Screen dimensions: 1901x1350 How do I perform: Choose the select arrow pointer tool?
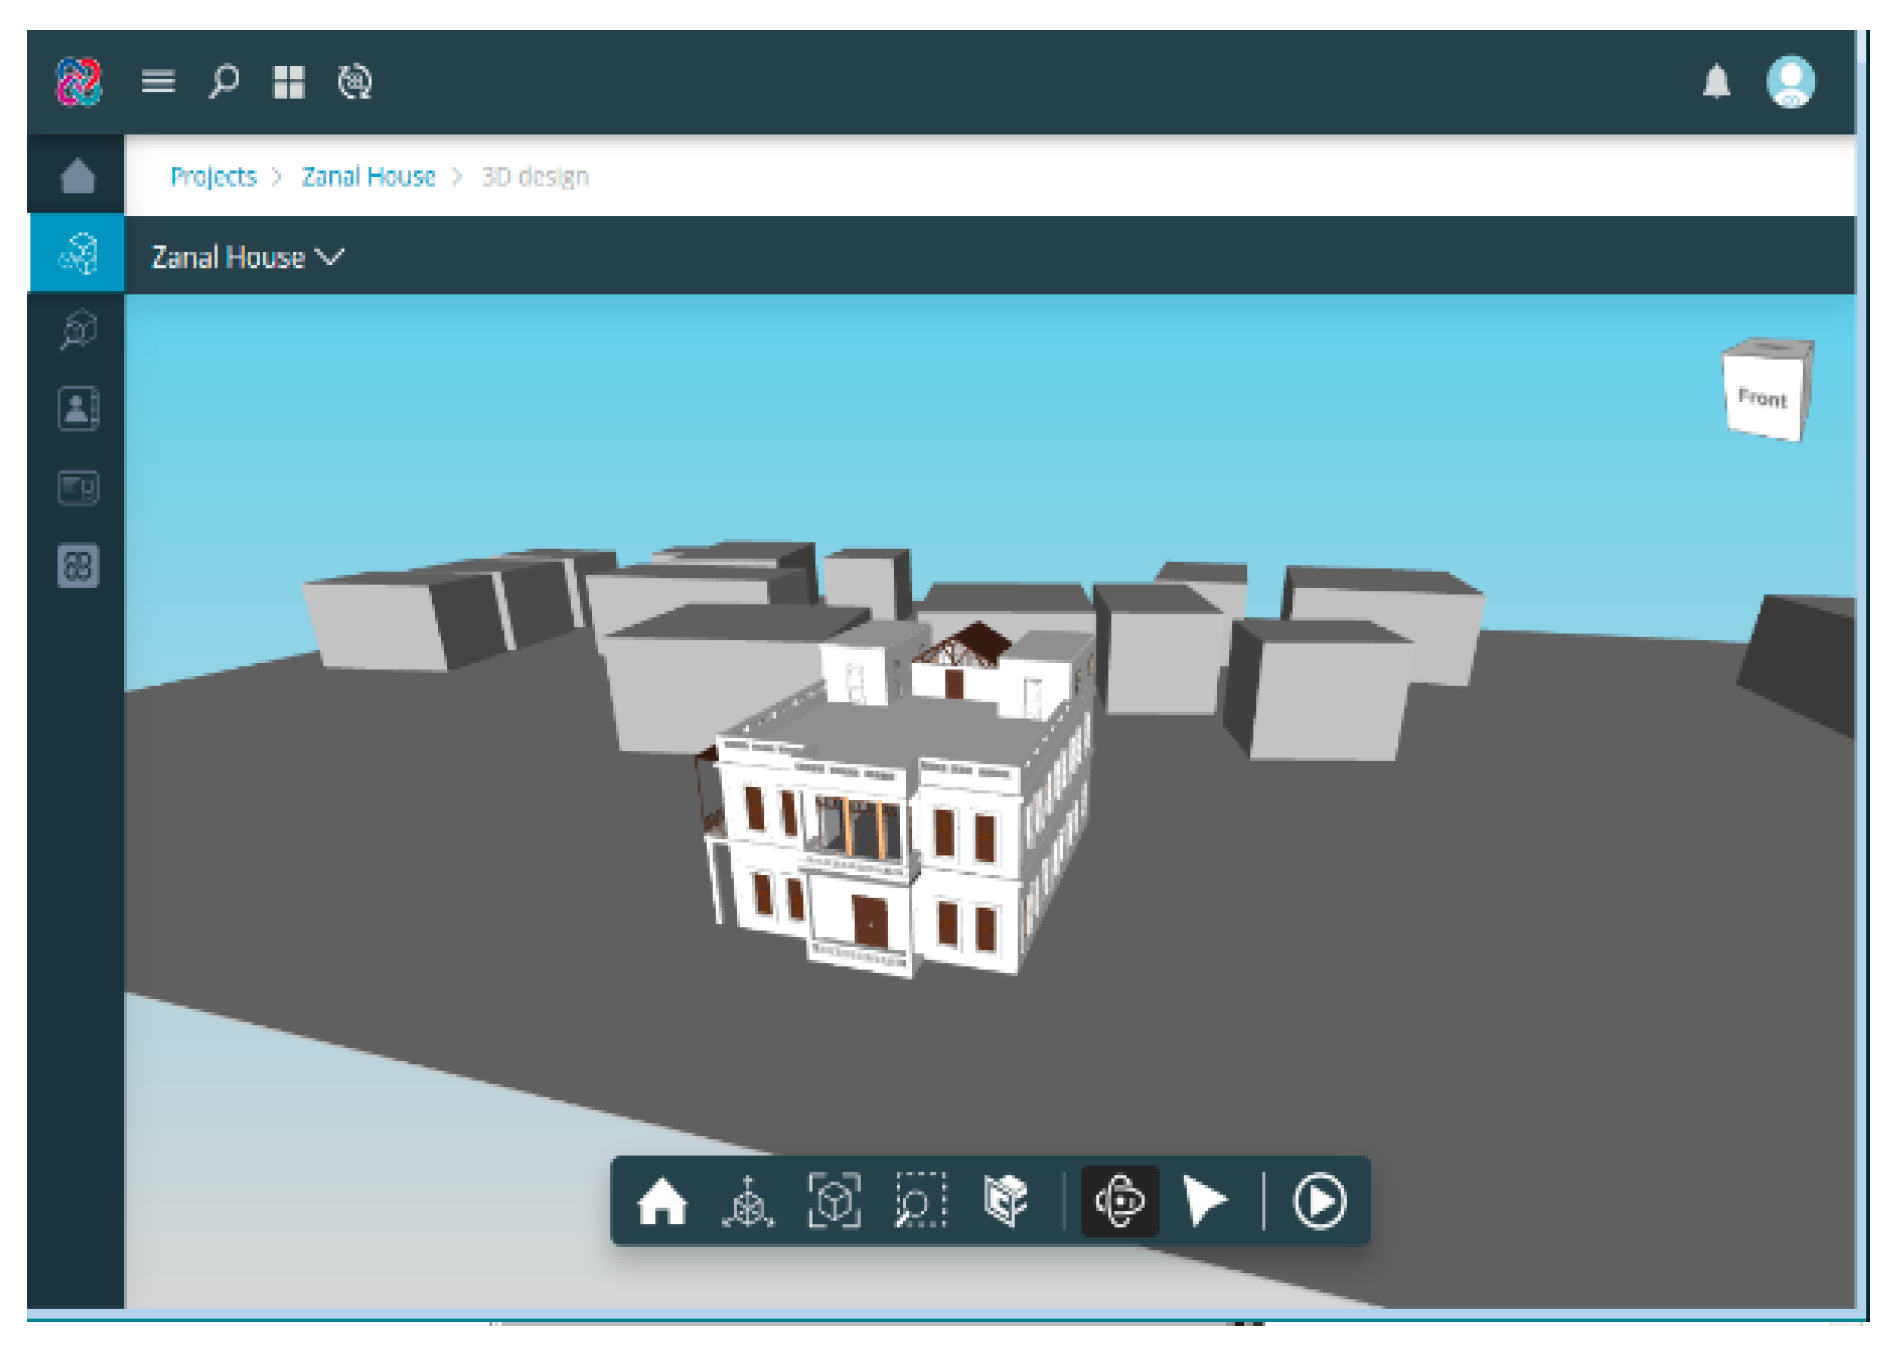pos(1205,1201)
